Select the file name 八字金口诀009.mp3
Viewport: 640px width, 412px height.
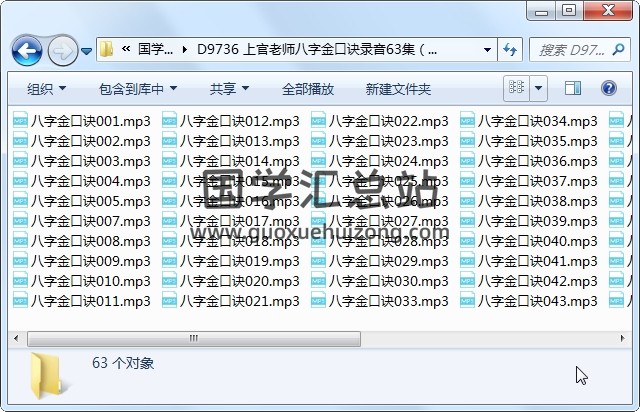91,261
